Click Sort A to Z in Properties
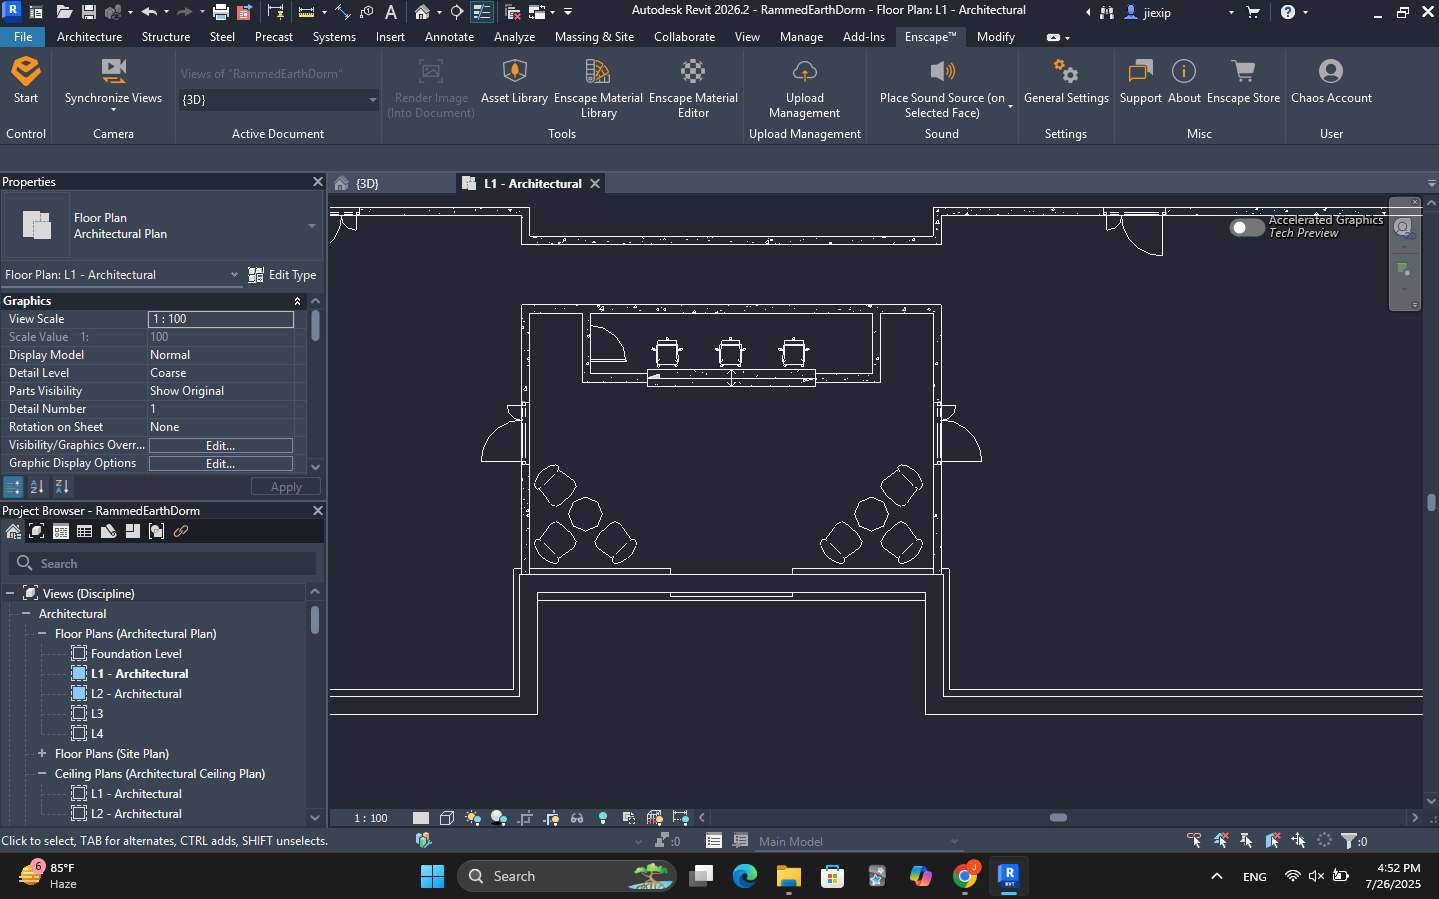 click(37, 487)
